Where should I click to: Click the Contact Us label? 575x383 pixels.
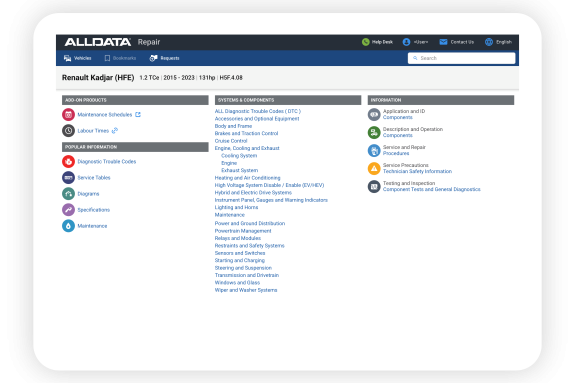[x=462, y=42]
